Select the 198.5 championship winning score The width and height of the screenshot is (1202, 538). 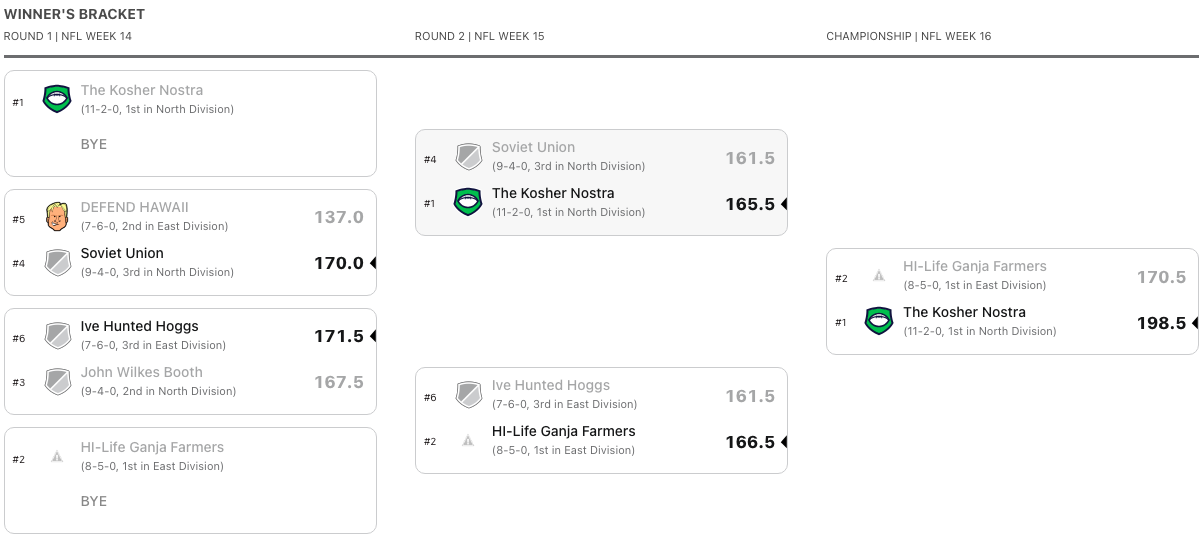coord(1161,323)
